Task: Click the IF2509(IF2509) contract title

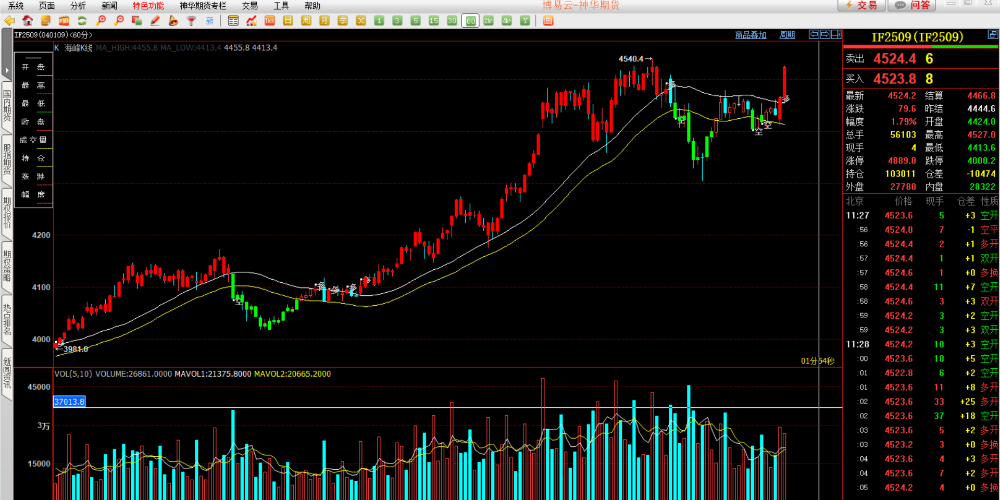Action: [x=918, y=37]
